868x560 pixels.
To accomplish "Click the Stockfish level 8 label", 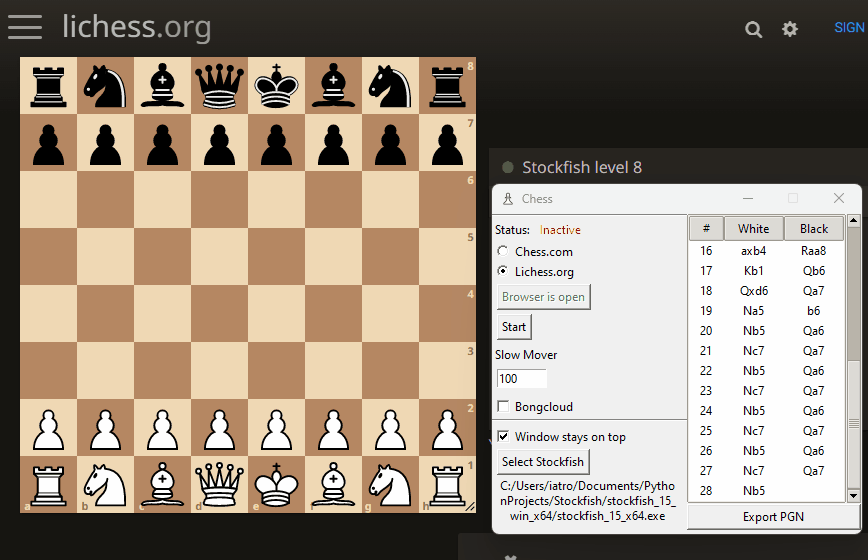I will coord(582,167).
